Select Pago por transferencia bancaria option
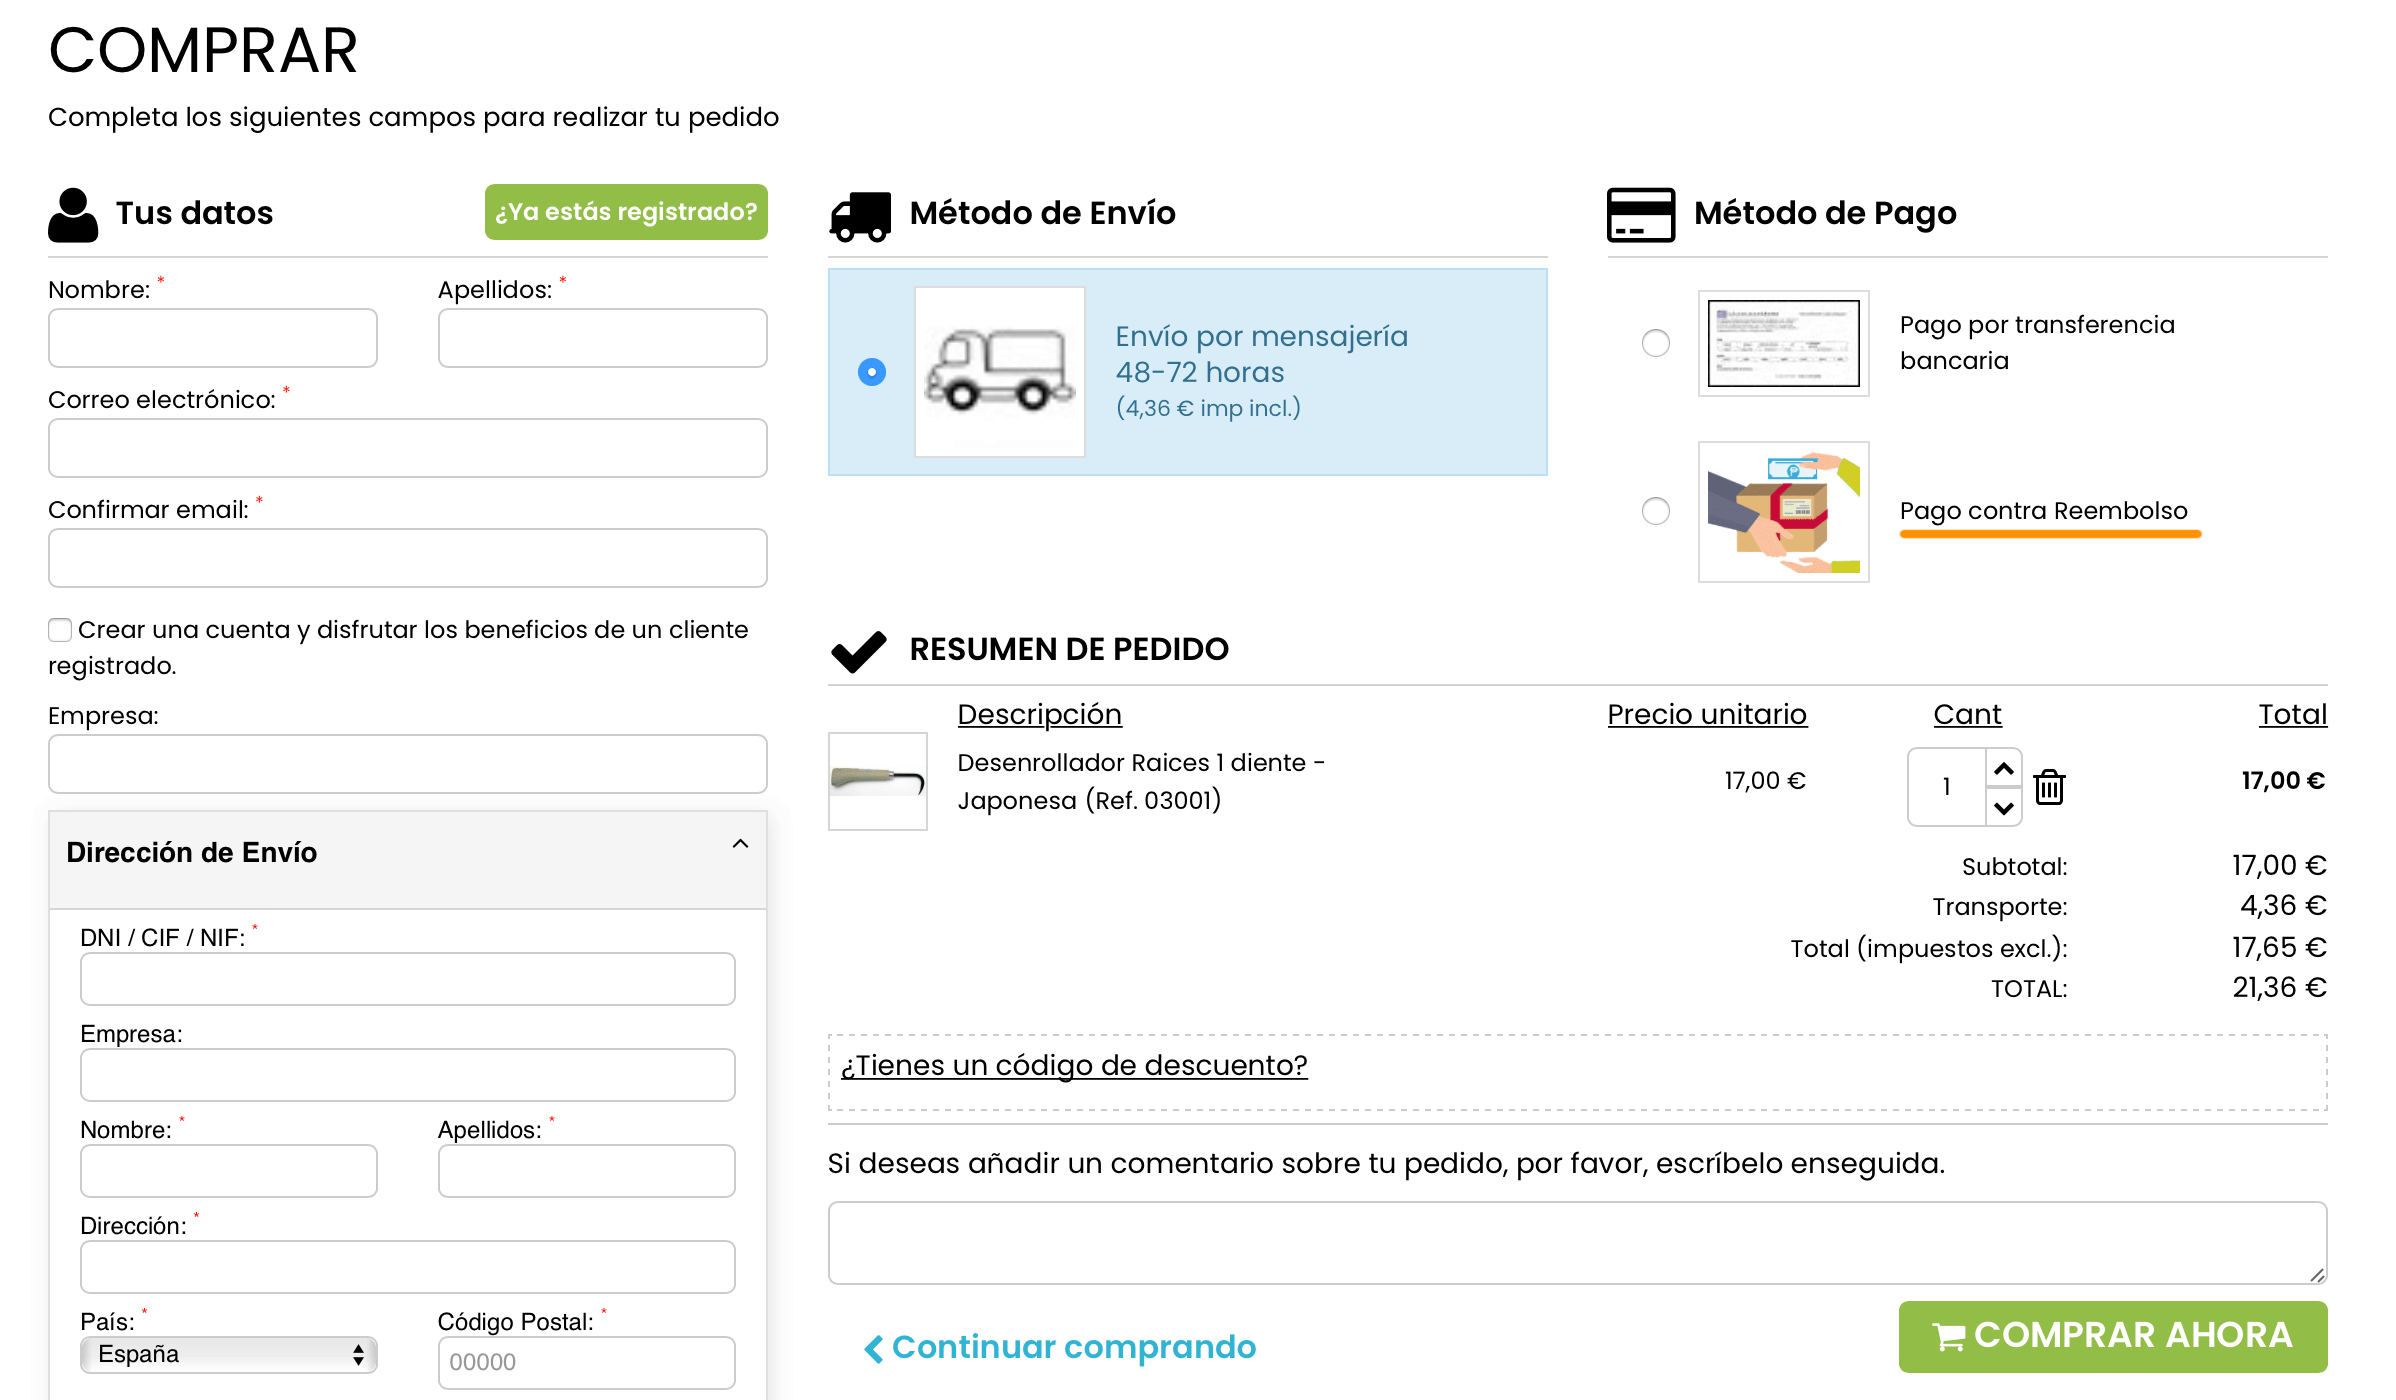This screenshot has height=1400, width=2396. pos(1656,343)
